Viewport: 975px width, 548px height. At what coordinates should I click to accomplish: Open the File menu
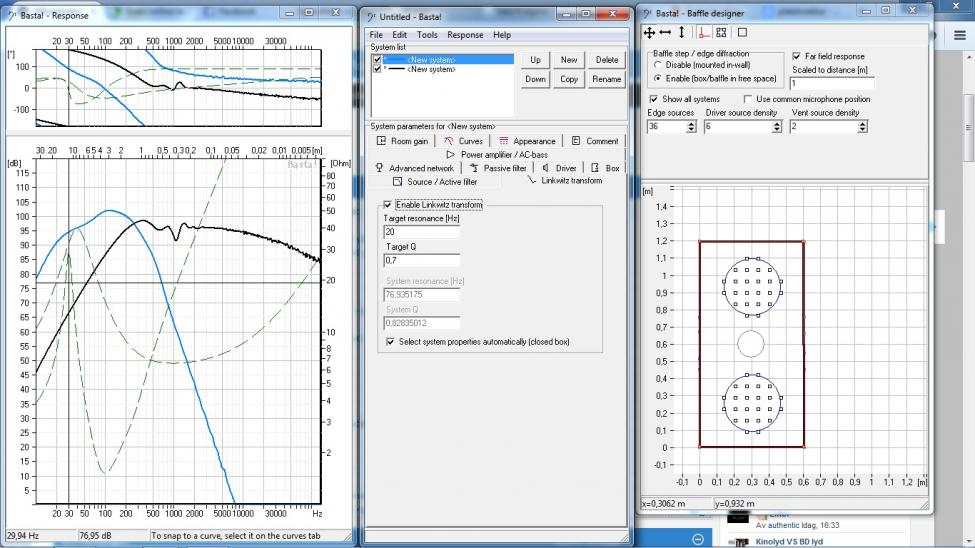click(x=376, y=35)
